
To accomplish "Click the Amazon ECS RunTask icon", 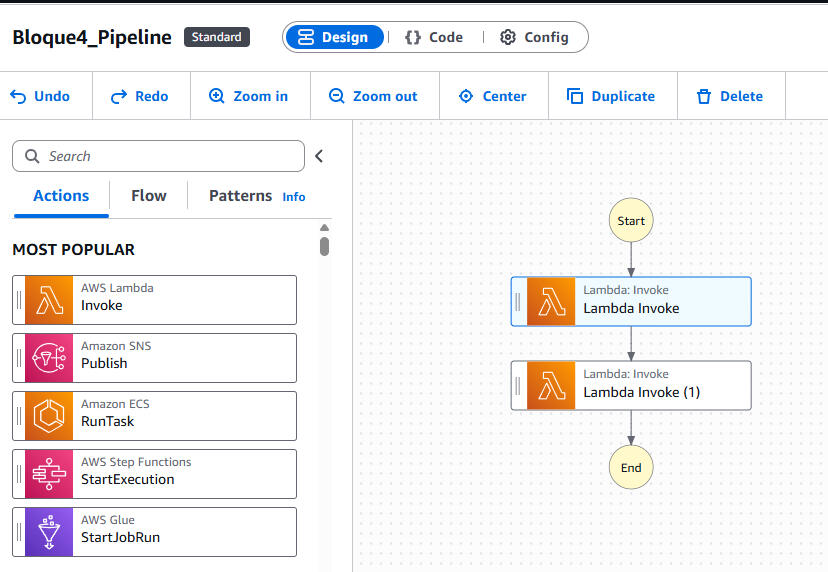I will coord(49,416).
